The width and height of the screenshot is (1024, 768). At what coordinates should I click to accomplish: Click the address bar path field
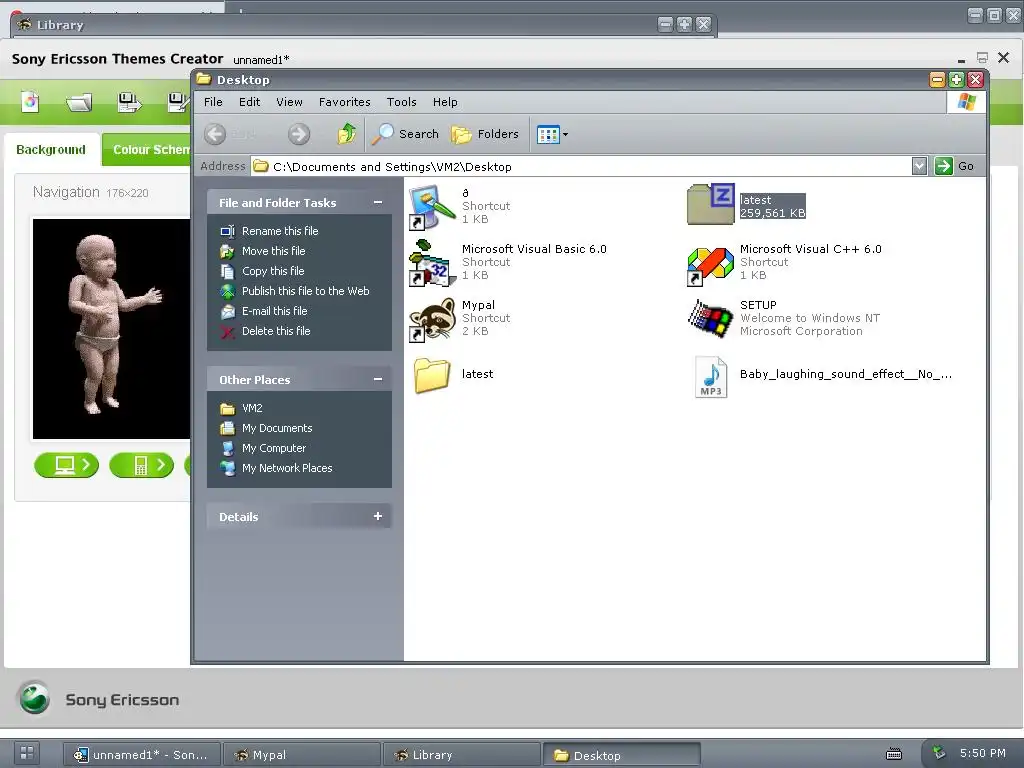coord(581,167)
